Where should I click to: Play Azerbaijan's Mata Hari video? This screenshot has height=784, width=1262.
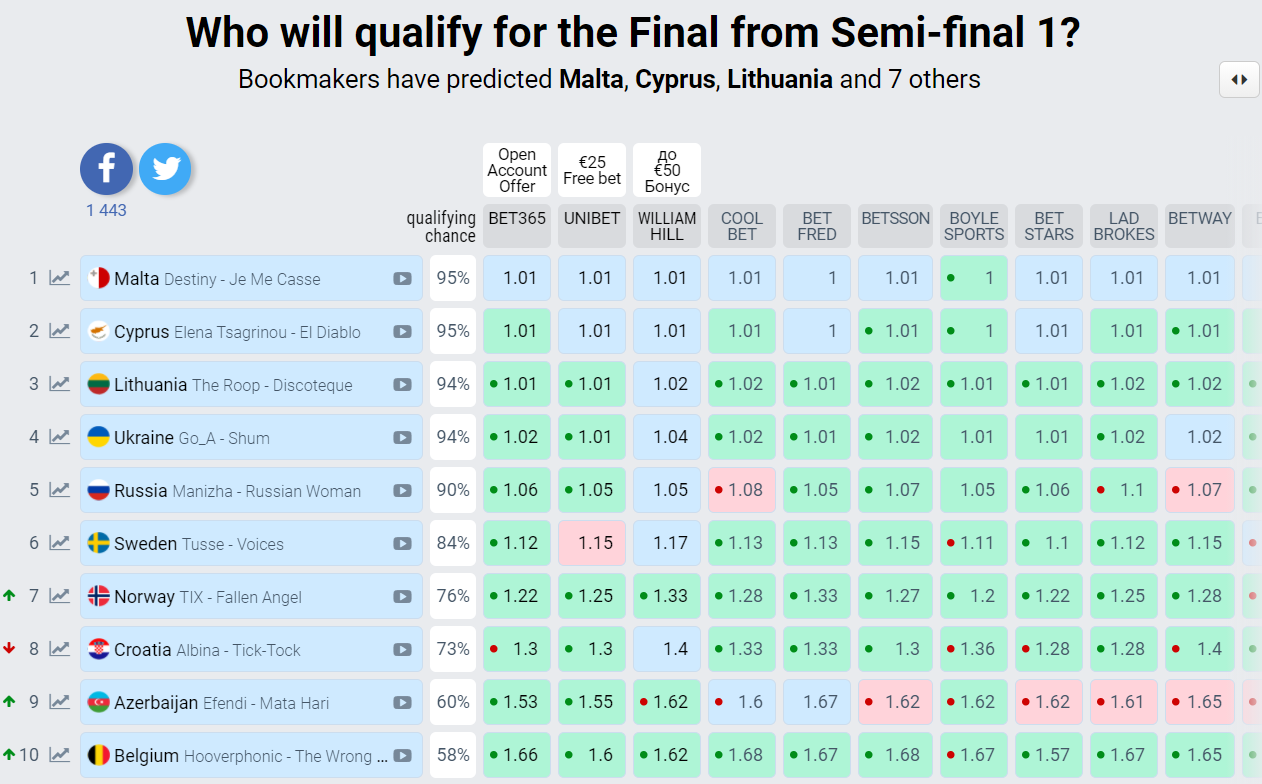[402, 703]
